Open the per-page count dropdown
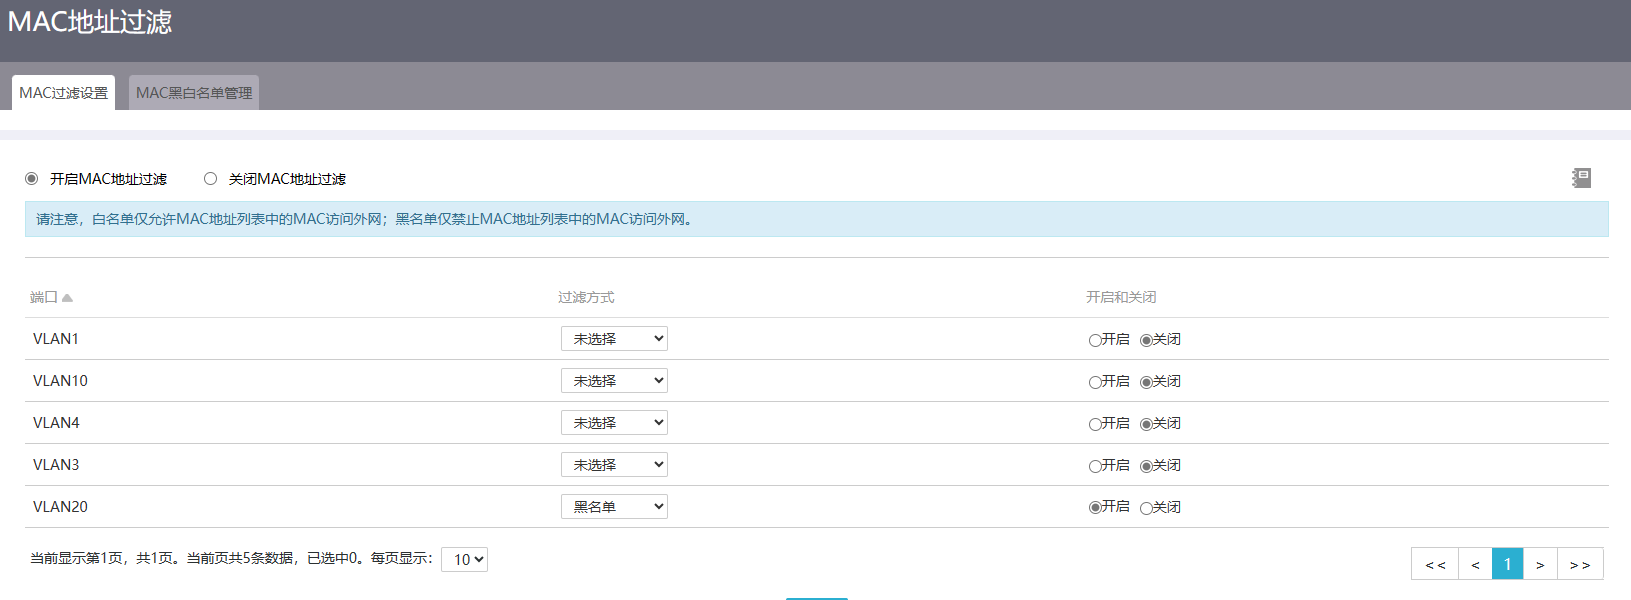1631x600 pixels. pyautogui.click(x=464, y=560)
